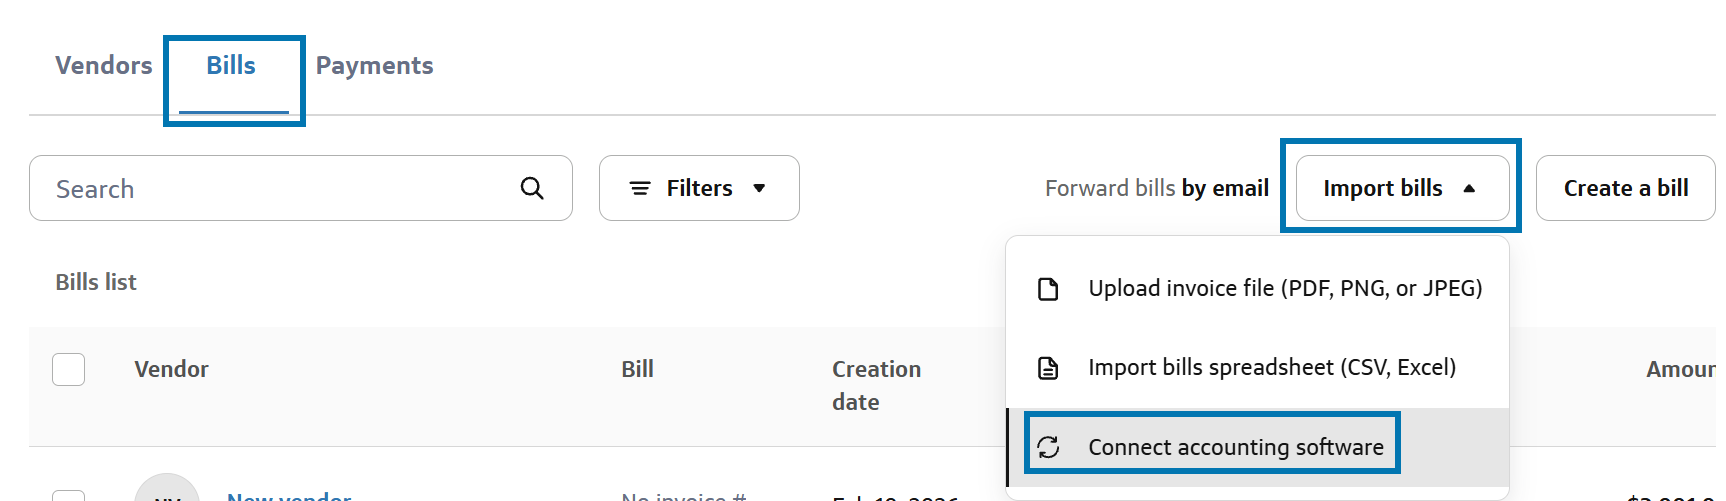
Task: Click the Bill column header
Action: (x=637, y=369)
